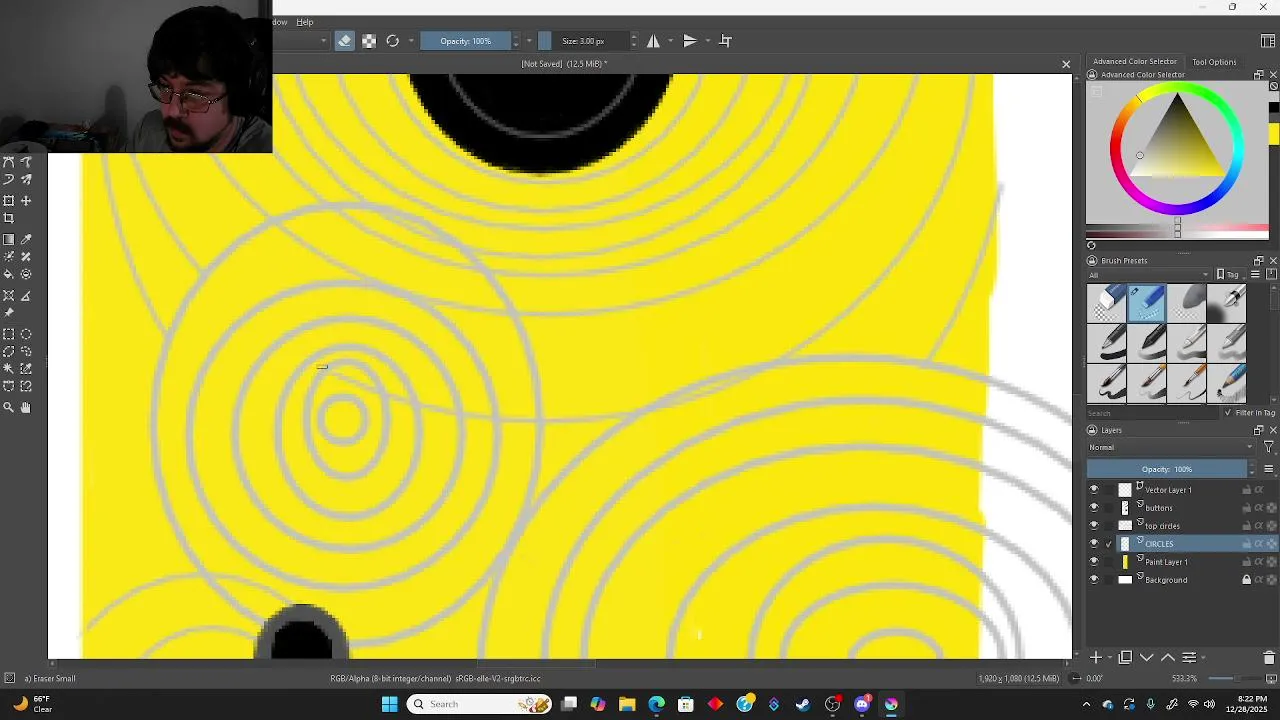Select the Reference Images pin tool
1280x720 pixels.
(x=9, y=313)
